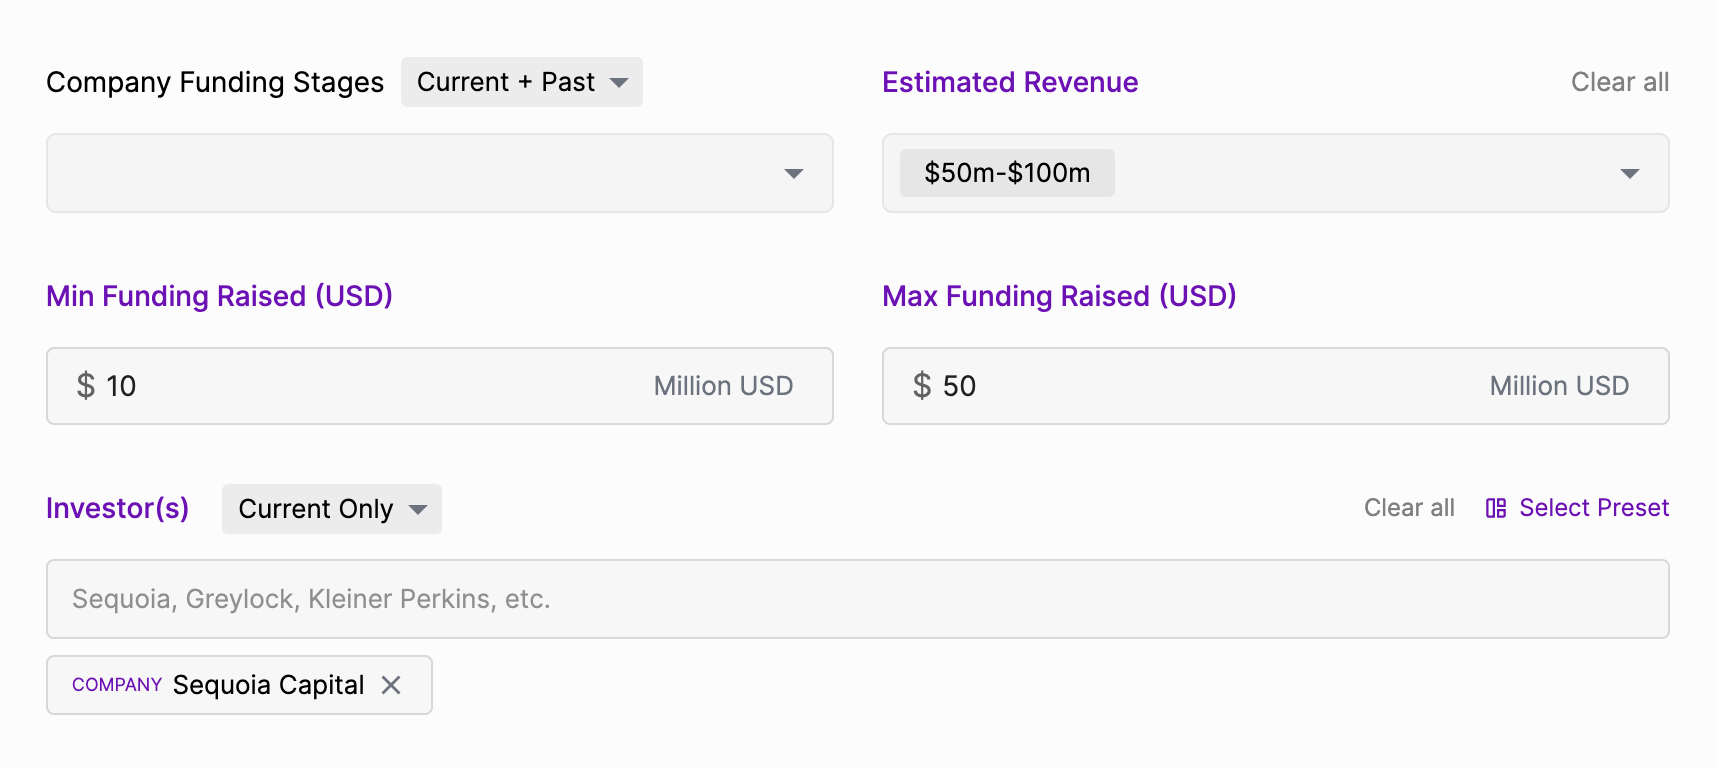Viewport: 1716px width, 768px height.
Task: Open the Select Preset link
Action: click(1577, 508)
